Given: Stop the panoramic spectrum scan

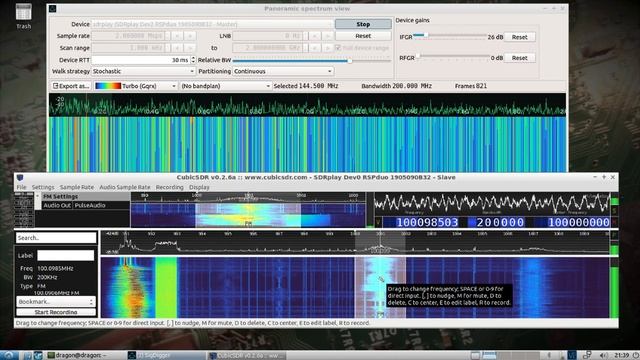Looking at the screenshot, I should [363, 24].
